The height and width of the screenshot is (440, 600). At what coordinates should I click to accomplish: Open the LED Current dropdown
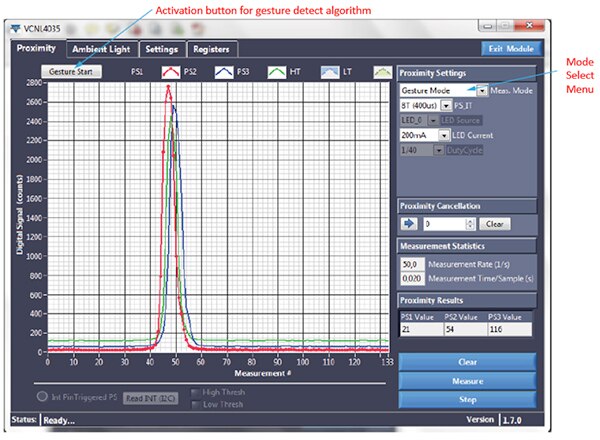tap(445, 133)
